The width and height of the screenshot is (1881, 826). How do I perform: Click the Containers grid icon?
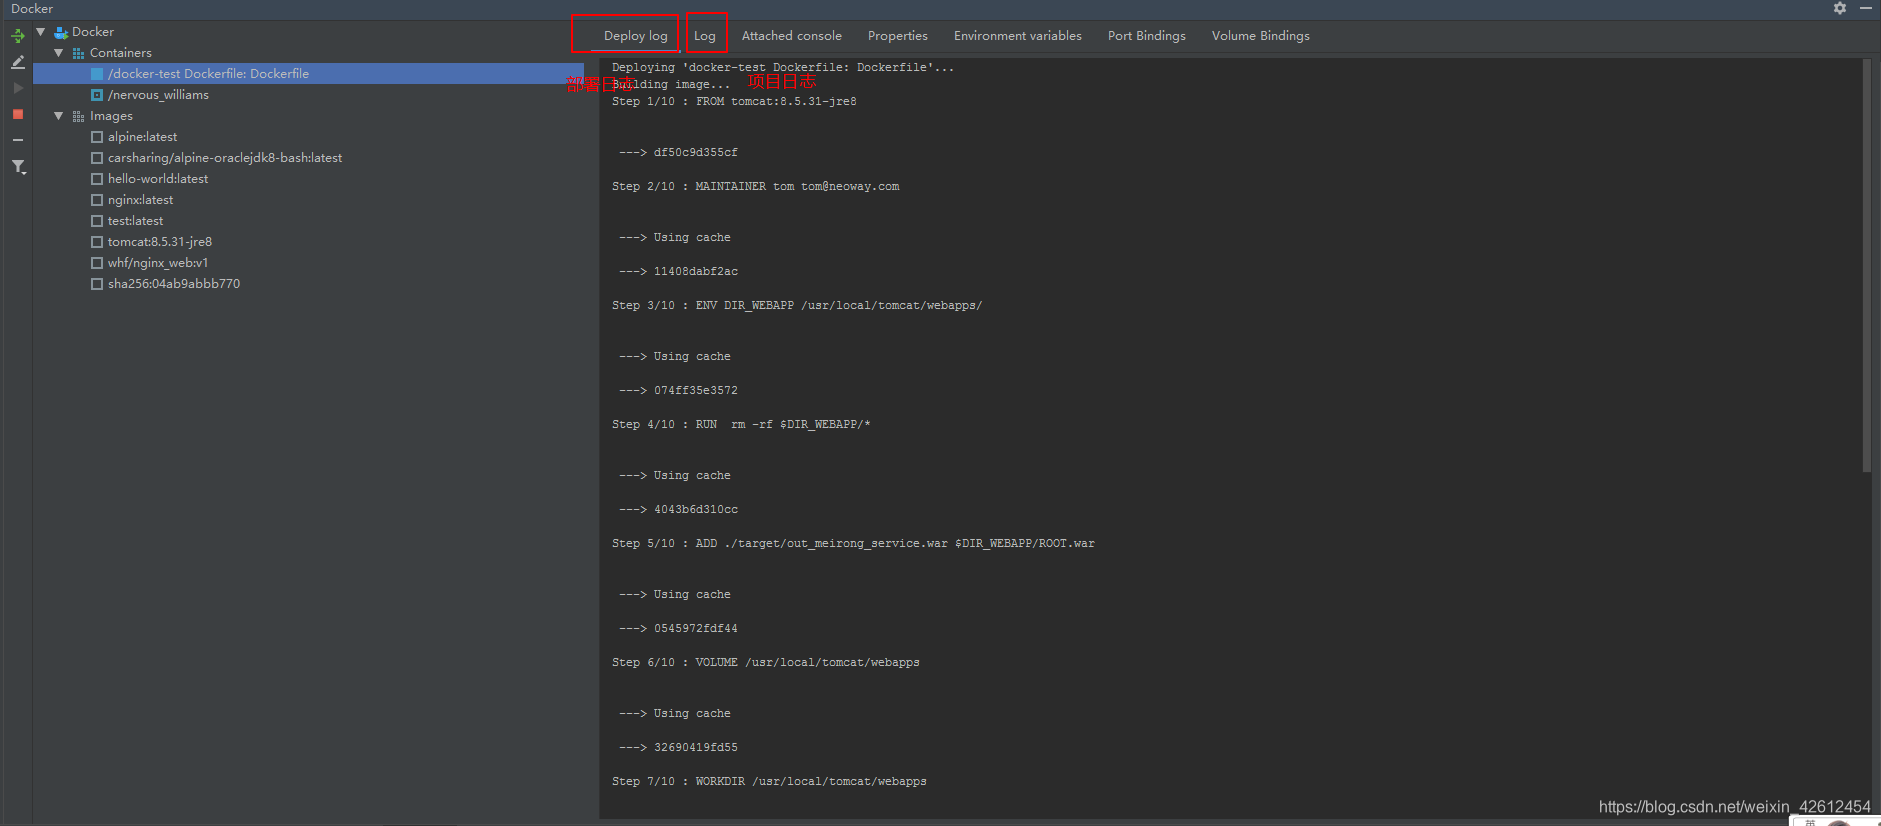(x=79, y=53)
